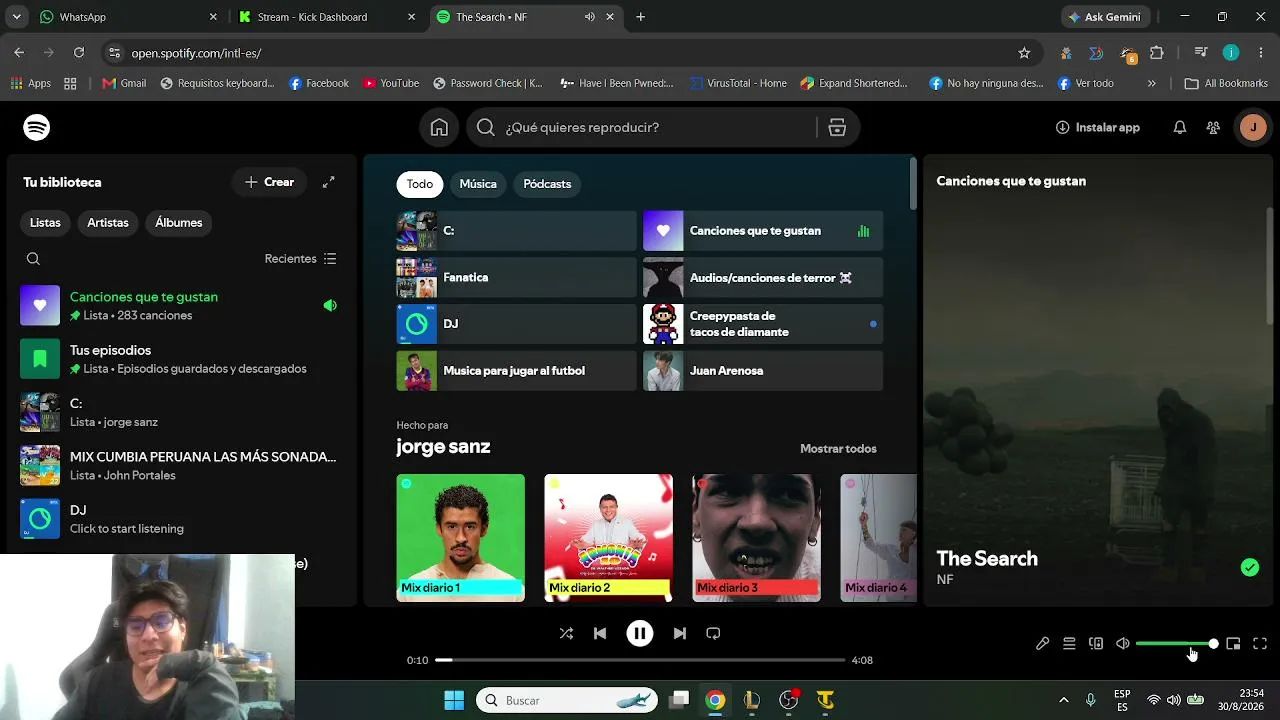Open the Fanatica shortcut card
1280x720 pixels.
tap(516, 277)
